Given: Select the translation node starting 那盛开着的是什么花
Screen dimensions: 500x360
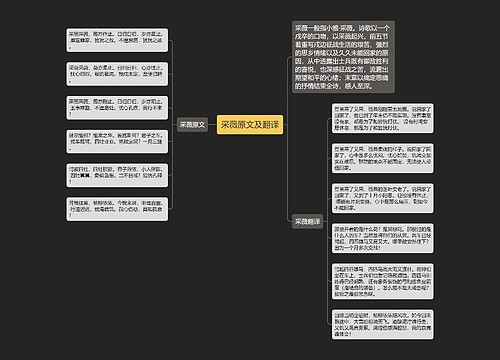Looking at the screenshot, I should (x=383, y=238).
